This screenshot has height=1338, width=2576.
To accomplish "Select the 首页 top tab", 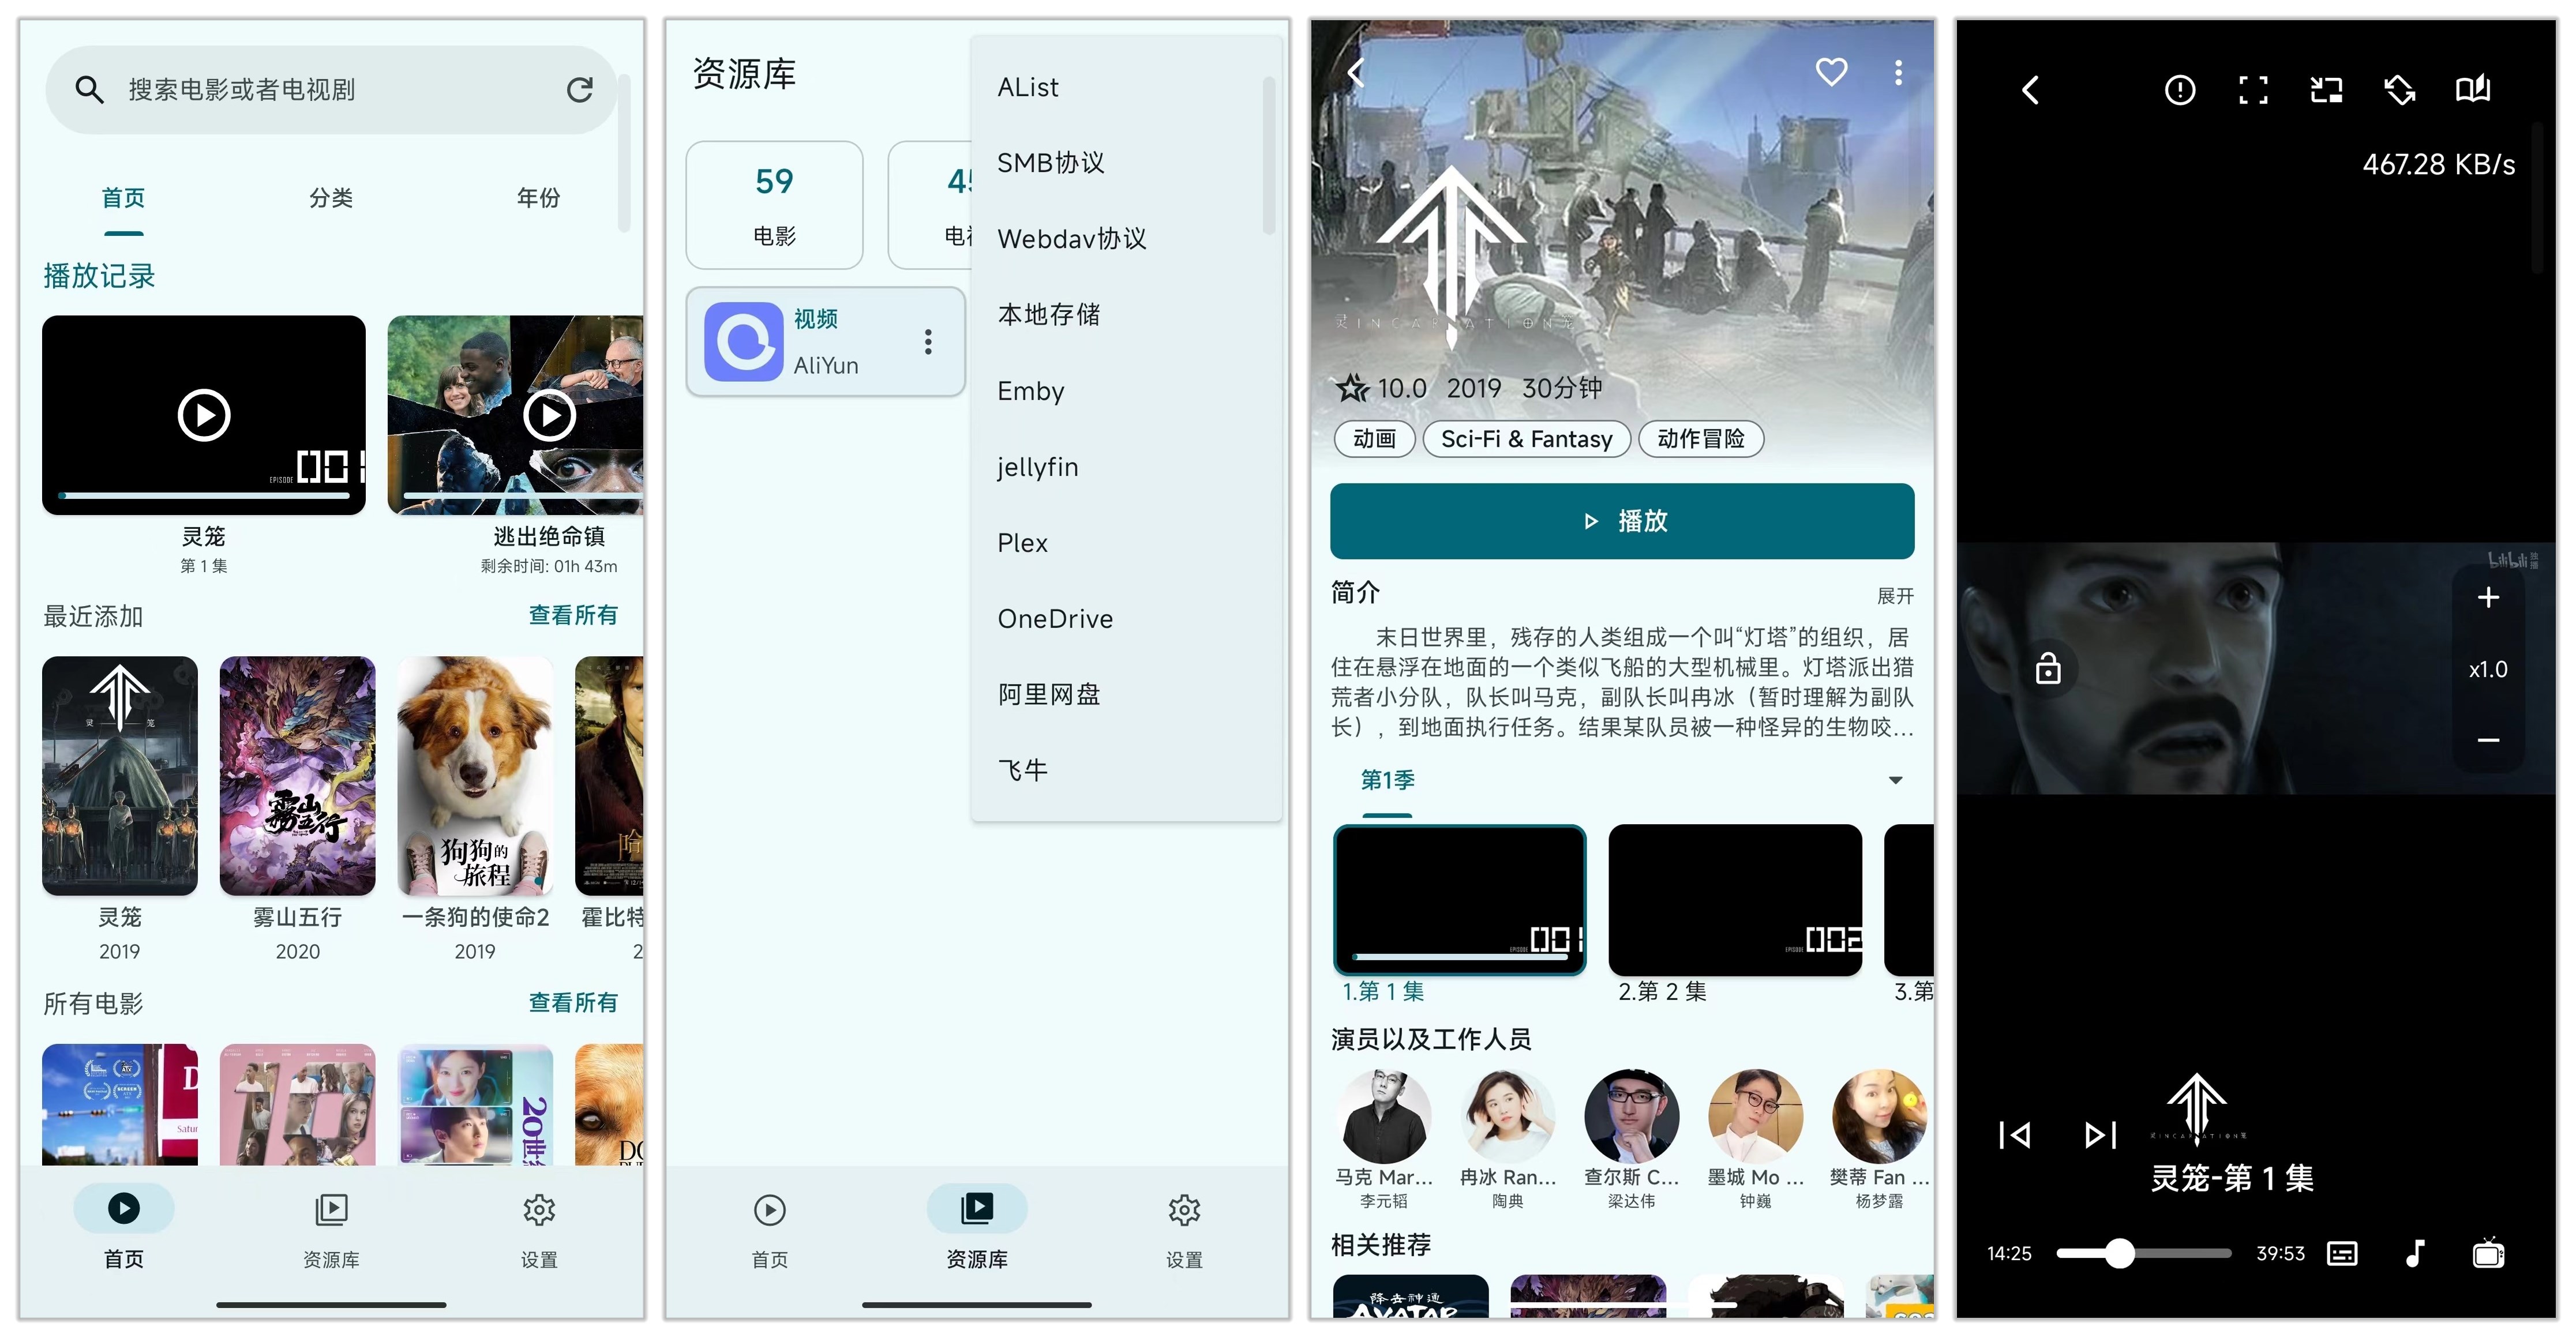I will coord(124,198).
